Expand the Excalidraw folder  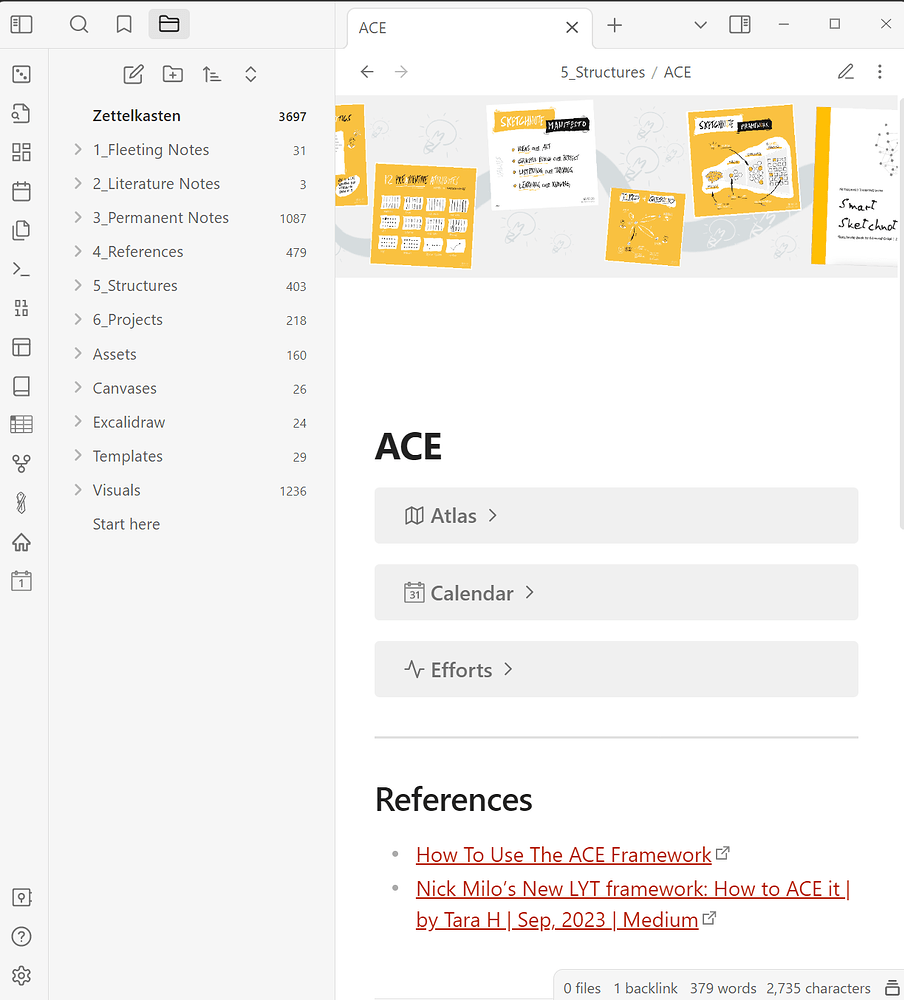(x=78, y=422)
